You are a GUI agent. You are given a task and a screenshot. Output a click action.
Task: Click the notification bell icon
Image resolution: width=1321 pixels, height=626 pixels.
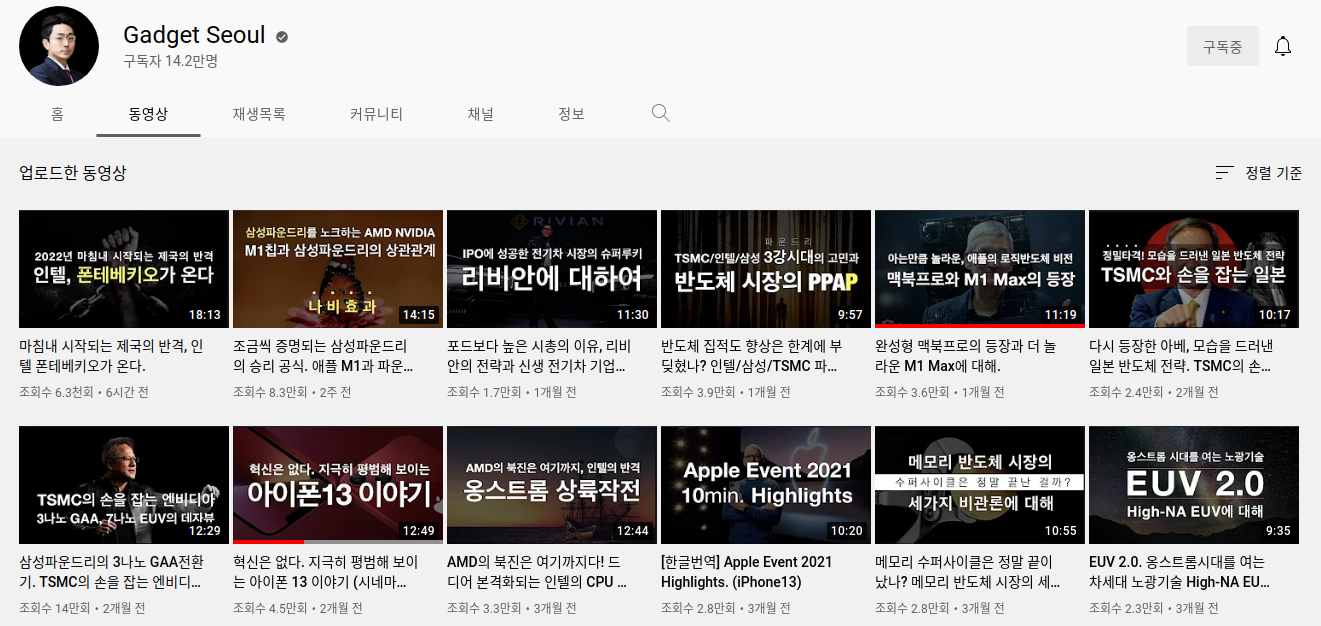pos(1283,46)
